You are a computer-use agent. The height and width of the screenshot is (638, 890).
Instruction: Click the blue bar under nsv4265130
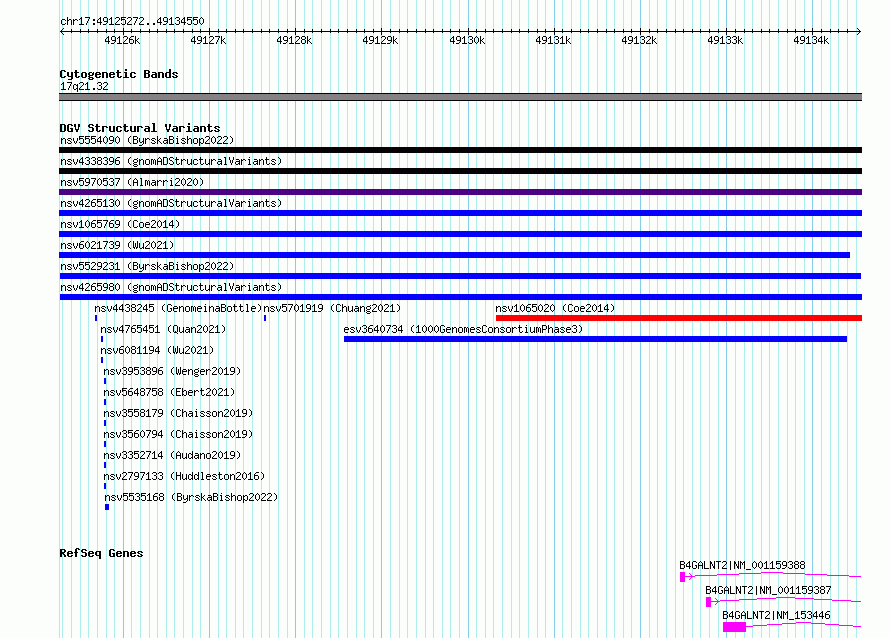pos(460,213)
